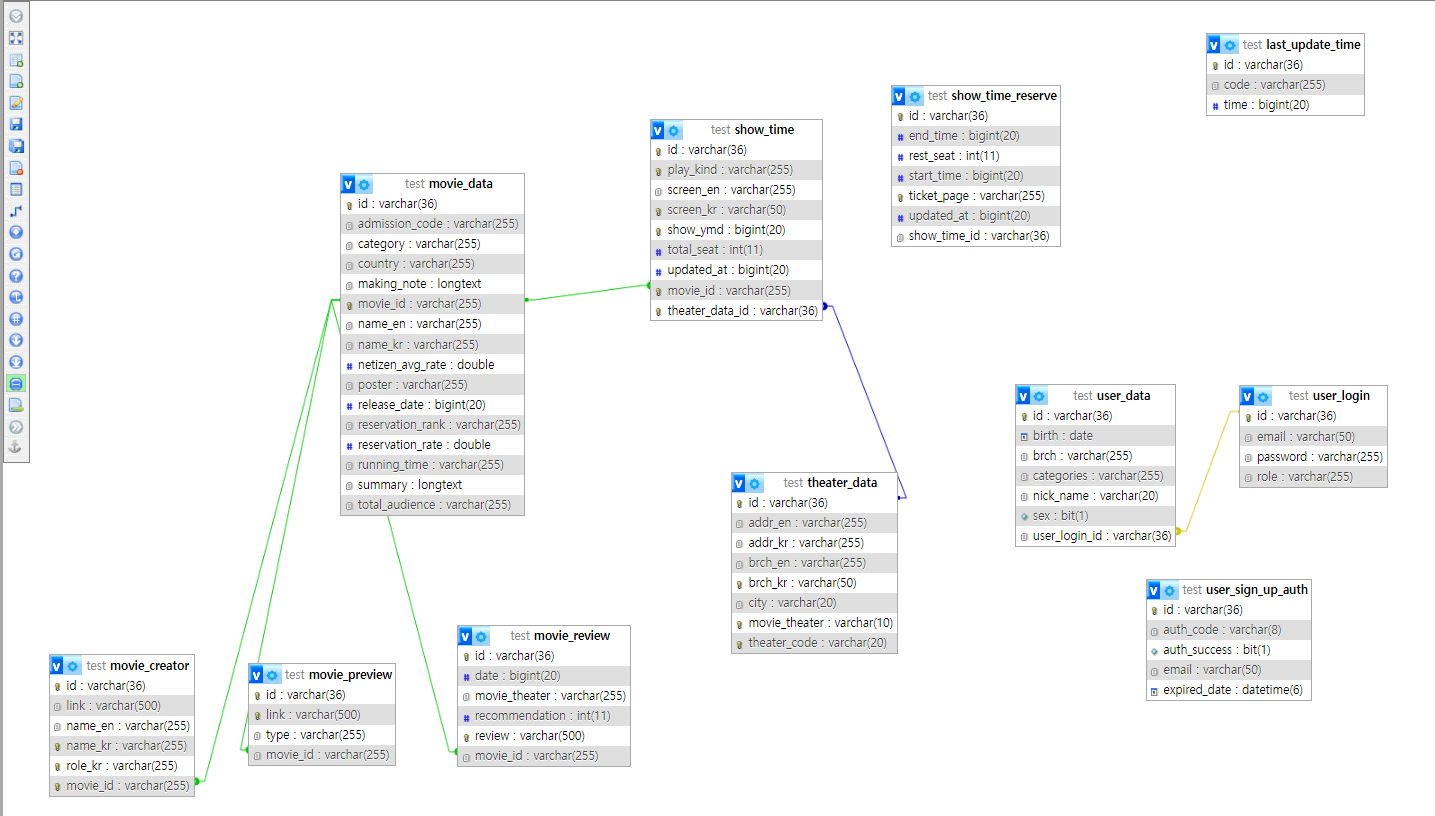The width and height of the screenshot is (1435, 816).
Task: Delete designer pages icon
Action: pos(16,168)
